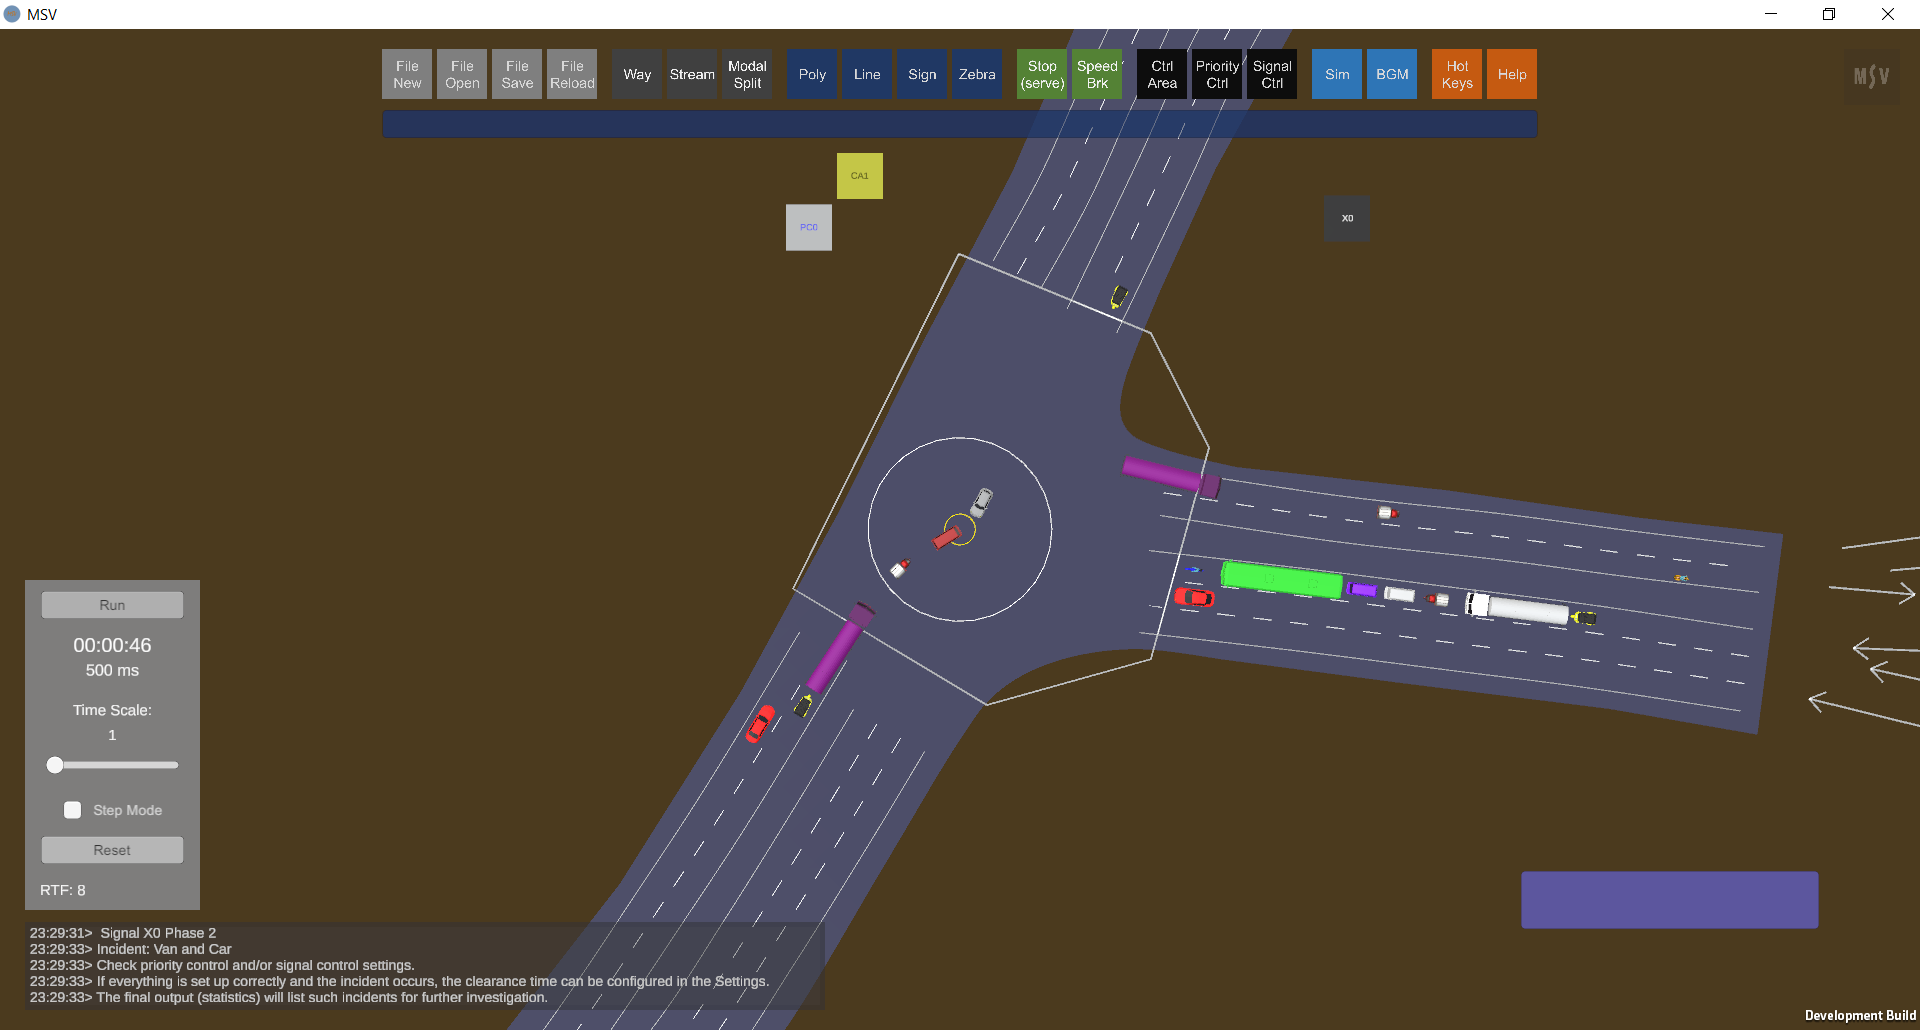Click the PC0 priority control marker
1920x1030 pixels.
click(x=809, y=228)
